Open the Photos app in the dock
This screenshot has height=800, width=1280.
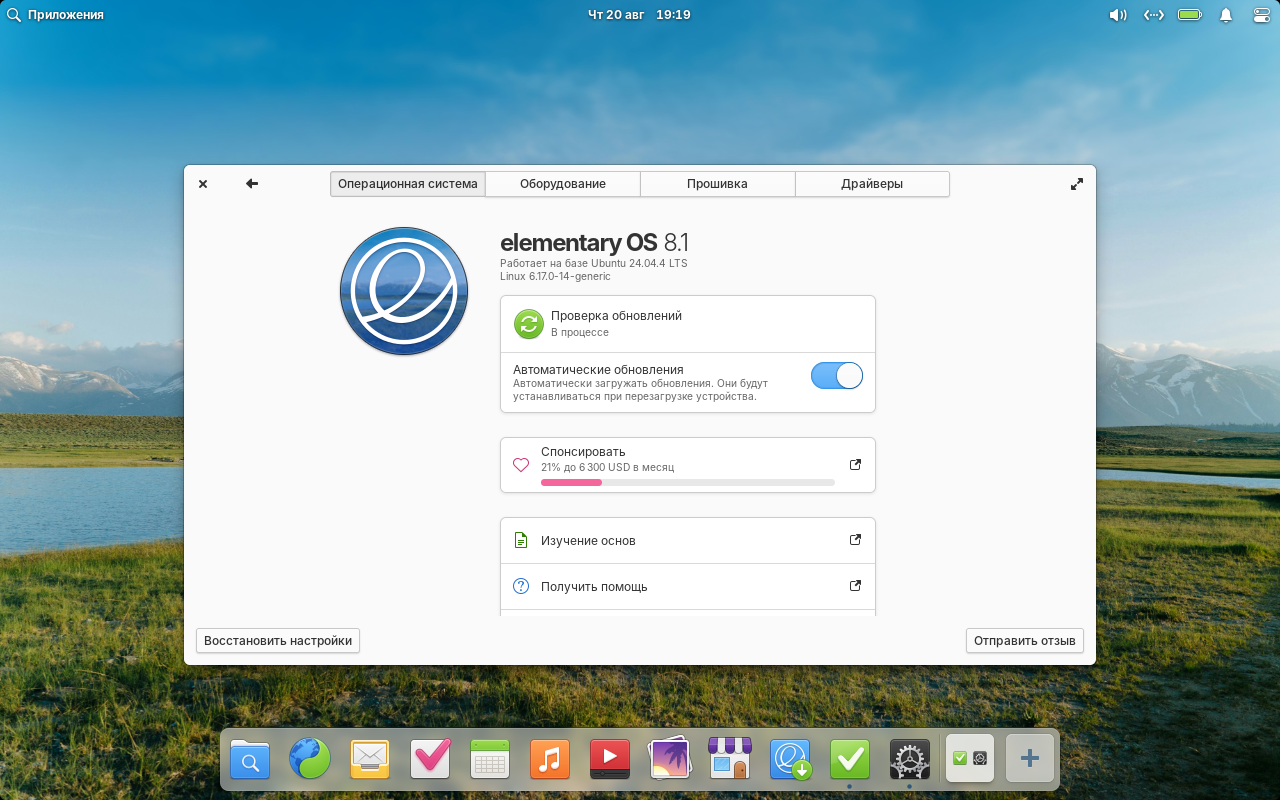coord(670,759)
